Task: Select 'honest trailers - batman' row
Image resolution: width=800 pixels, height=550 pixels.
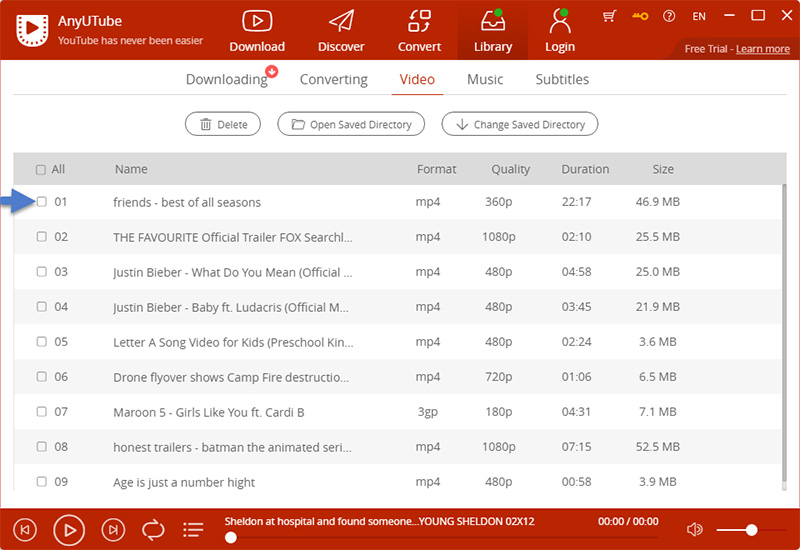Action: (397, 446)
